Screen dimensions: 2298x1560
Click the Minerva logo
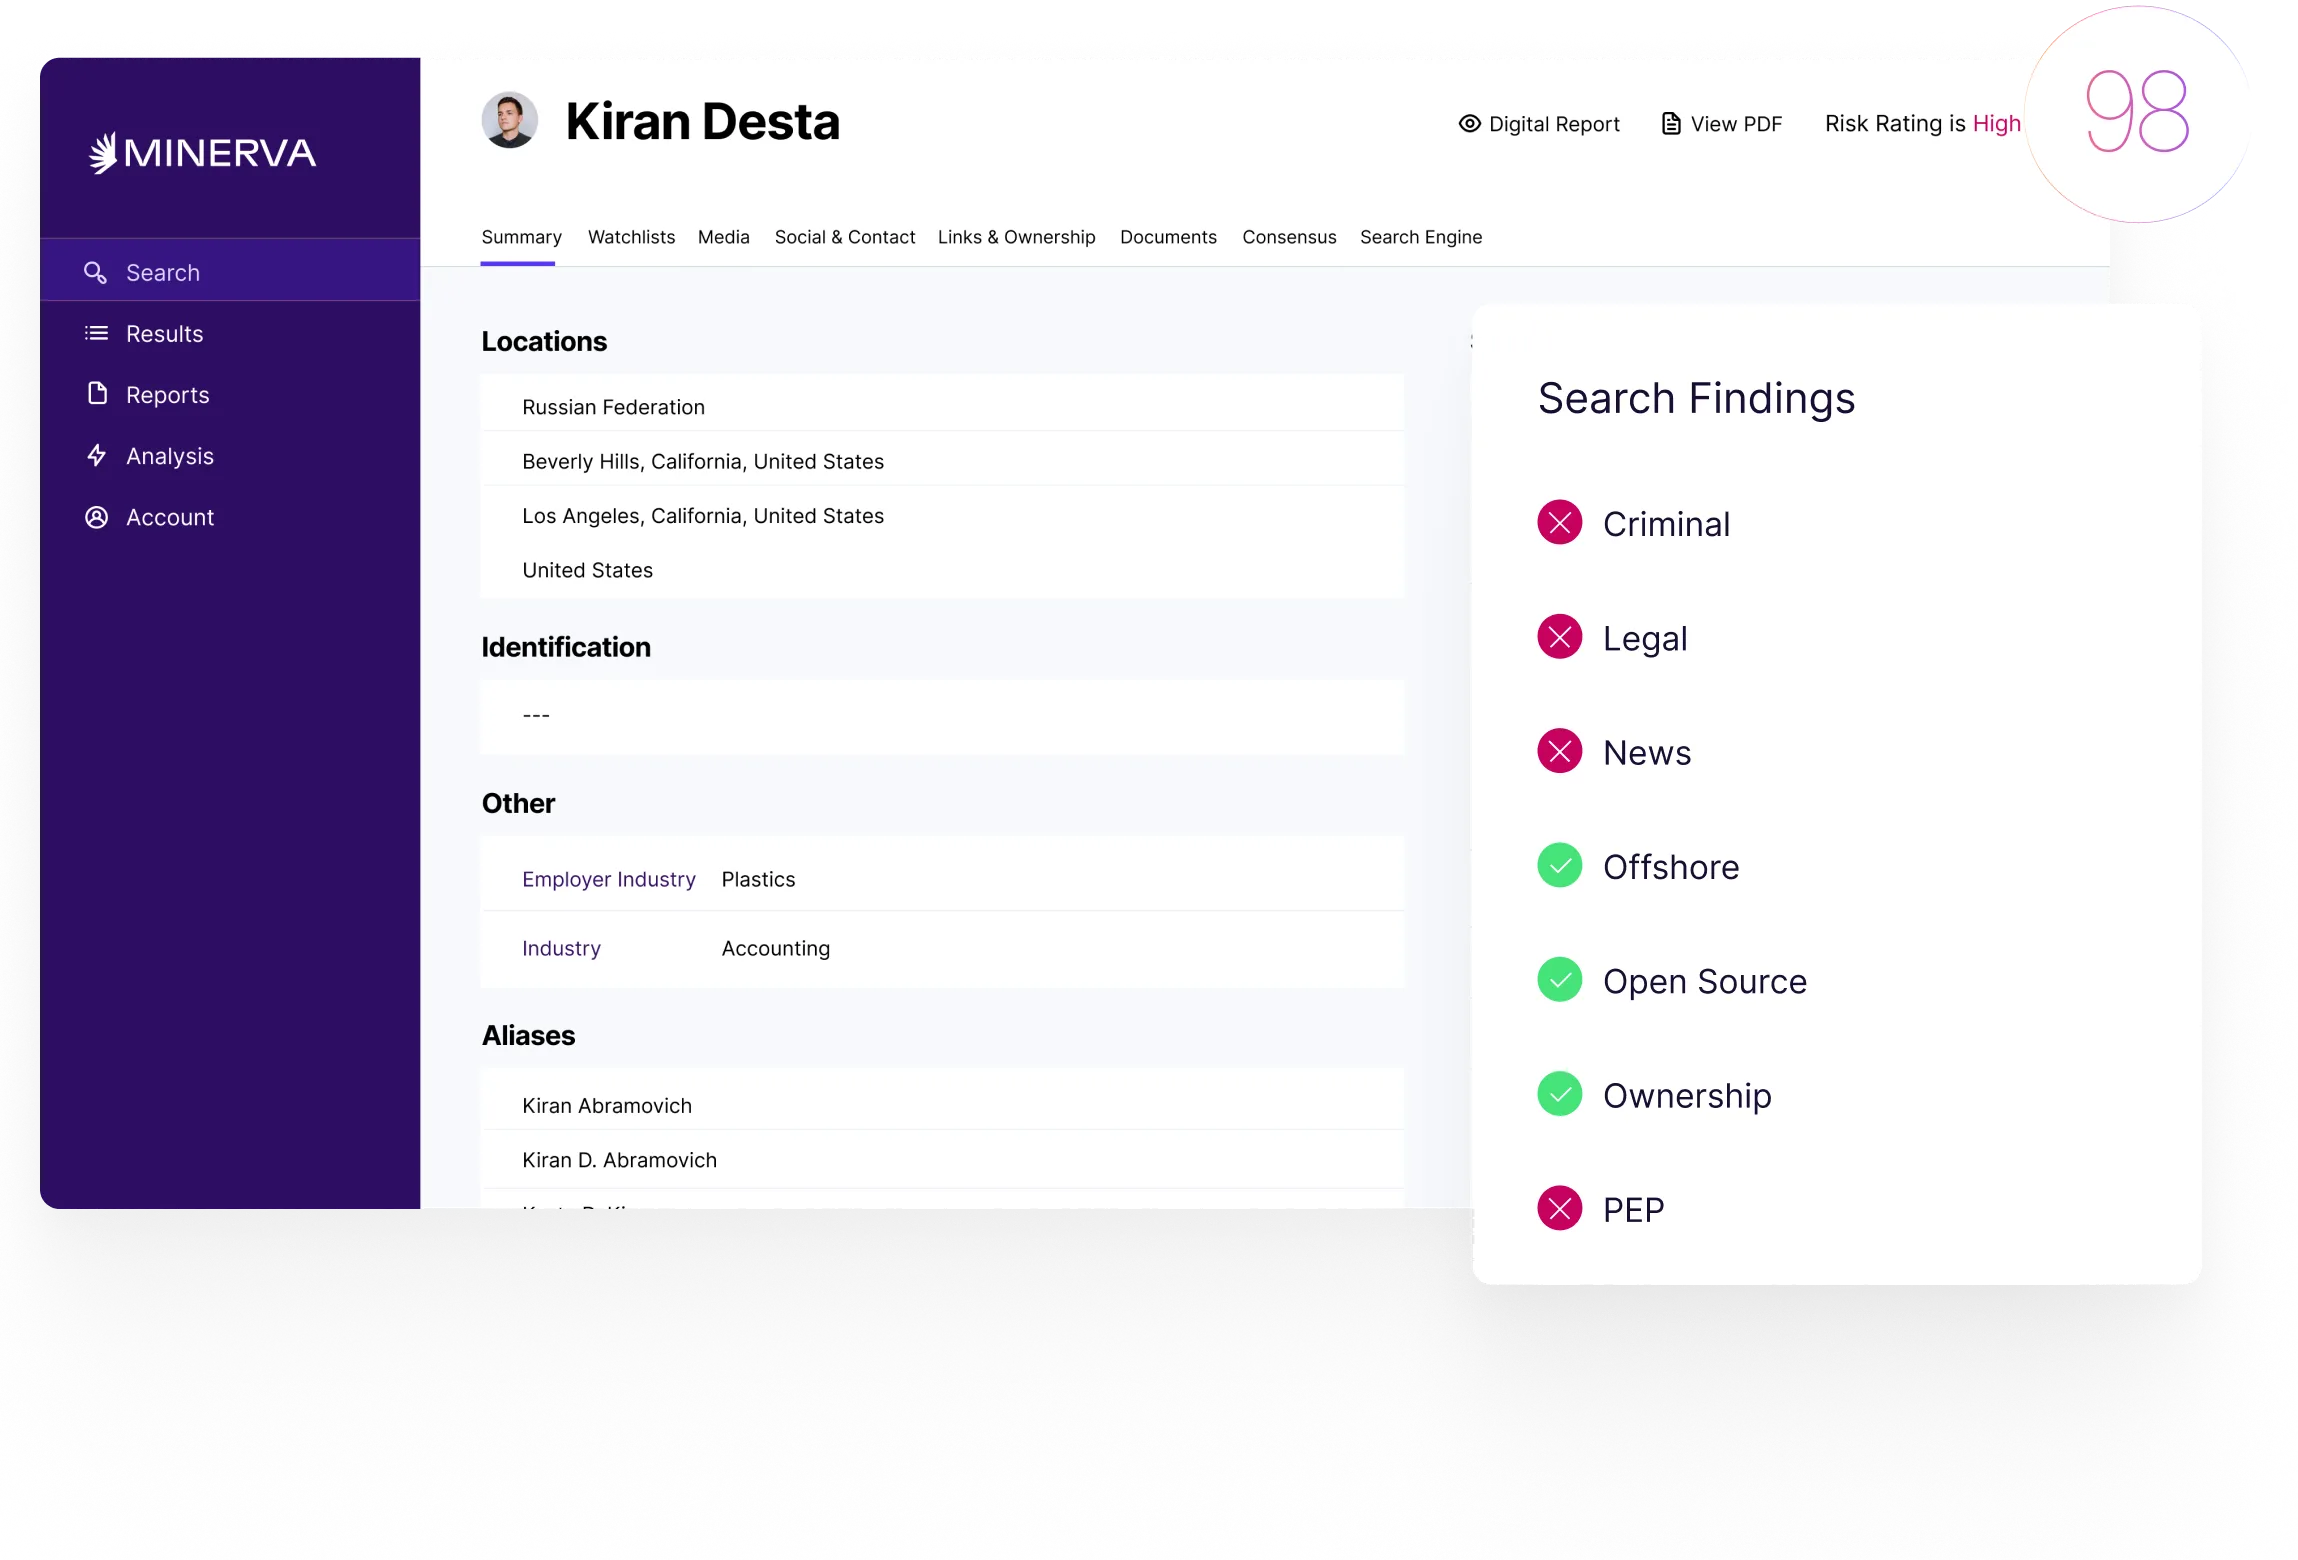point(202,152)
